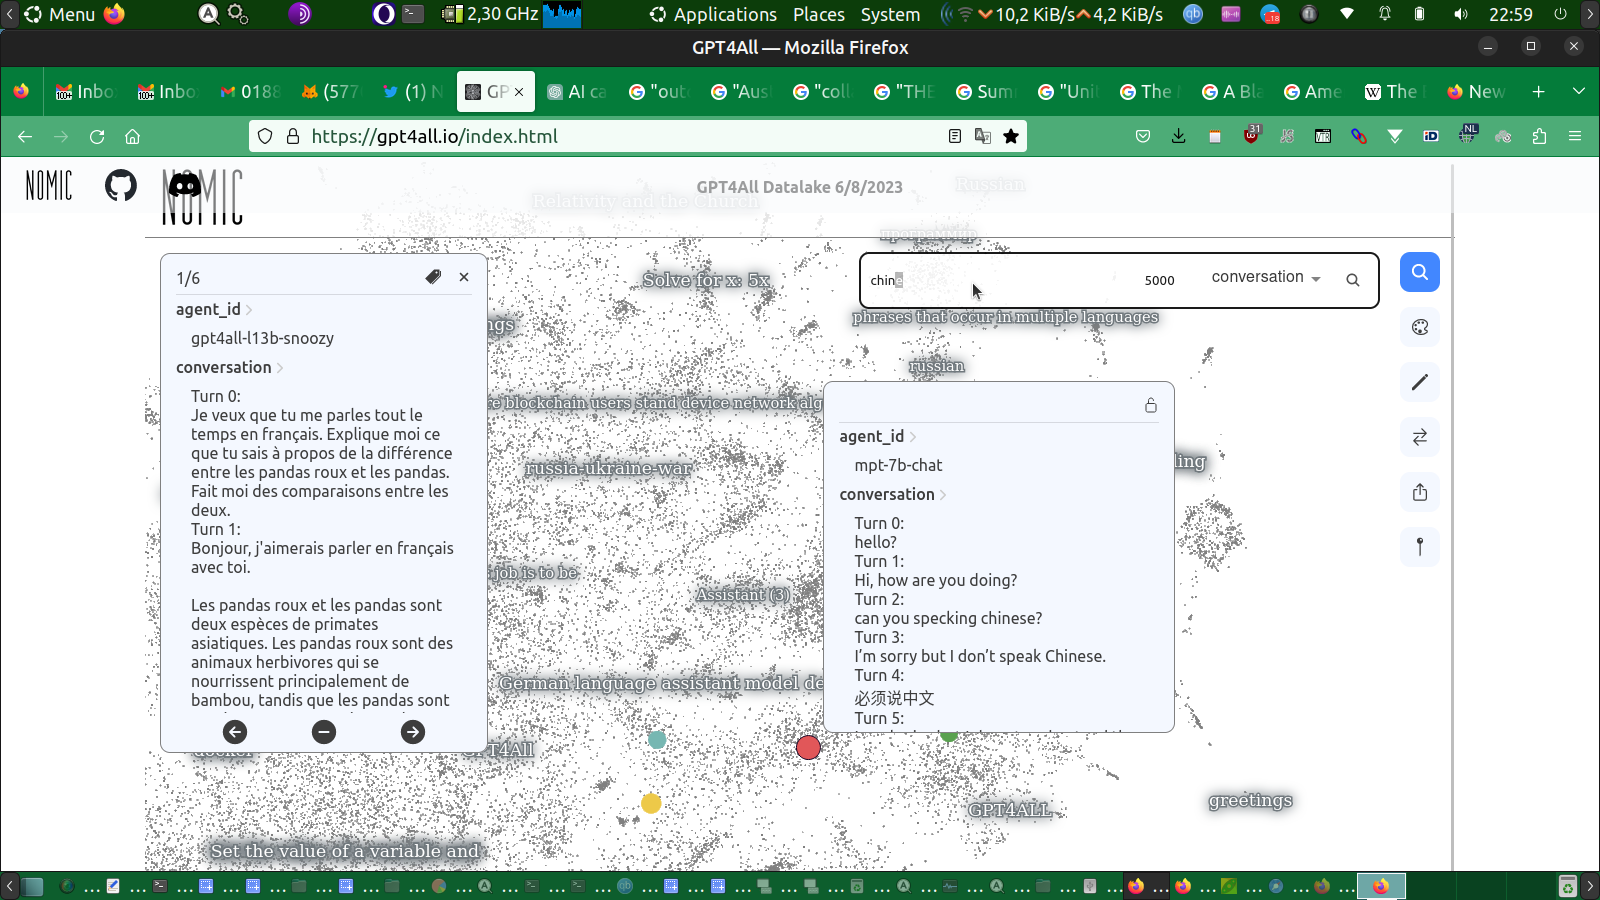Click the pin tool in right sidebar
This screenshot has width=1600, height=900.
point(1420,547)
